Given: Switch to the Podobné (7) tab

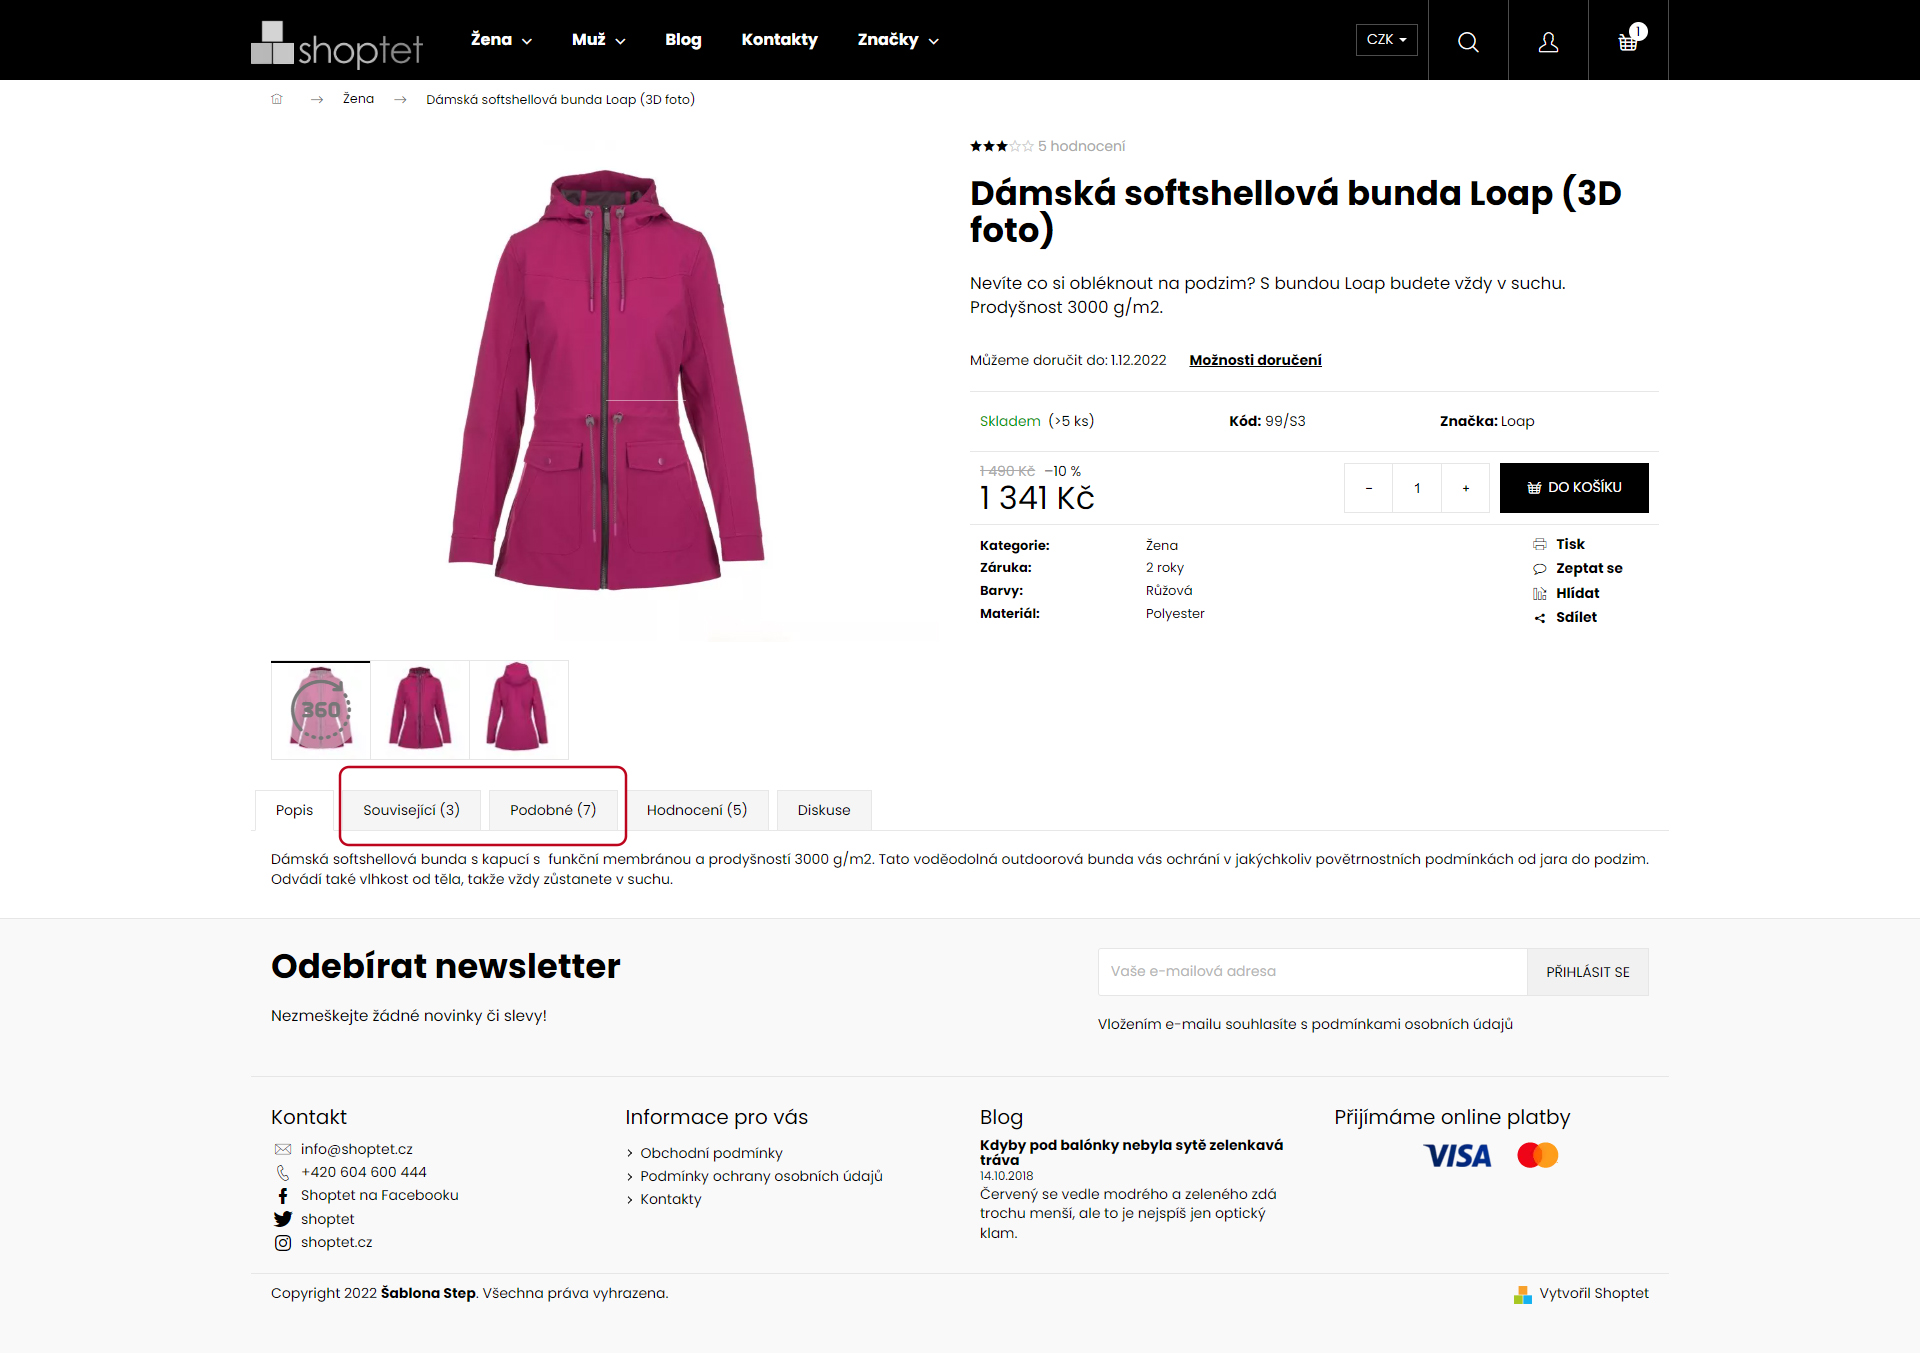Looking at the screenshot, I should (553, 810).
